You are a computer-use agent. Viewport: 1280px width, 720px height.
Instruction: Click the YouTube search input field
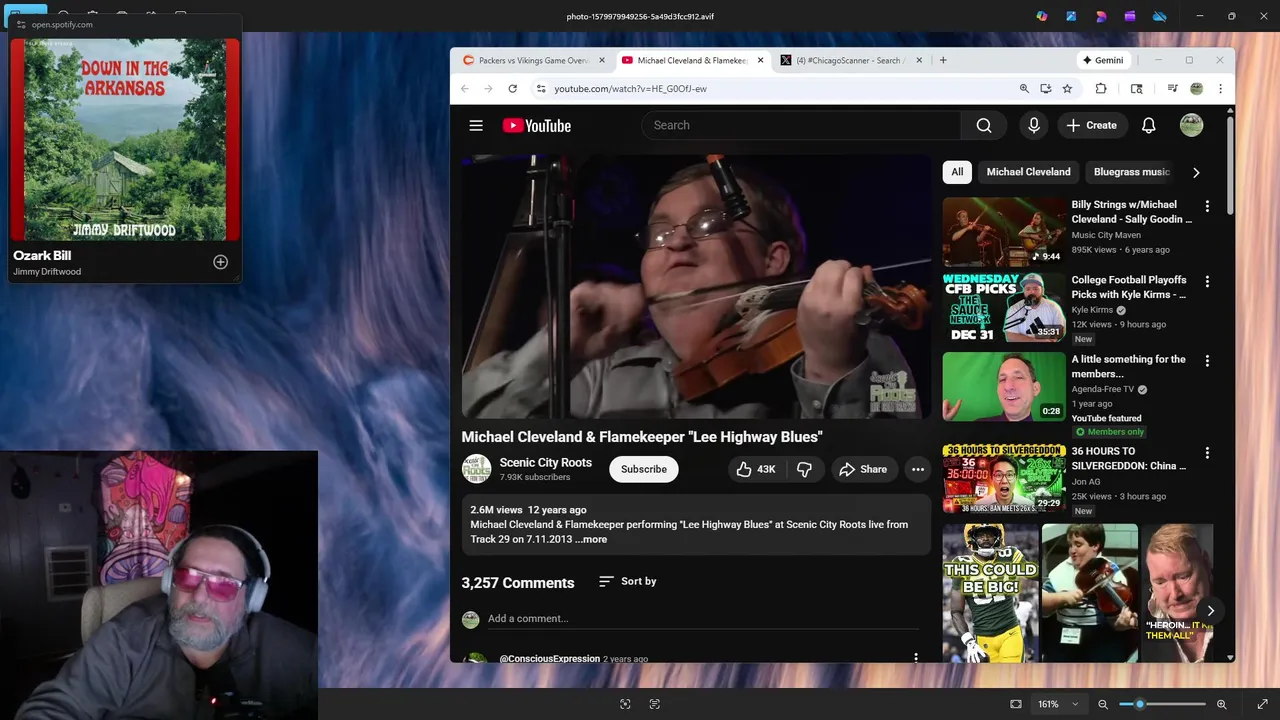pyautogui.click(x=801, y=125)
